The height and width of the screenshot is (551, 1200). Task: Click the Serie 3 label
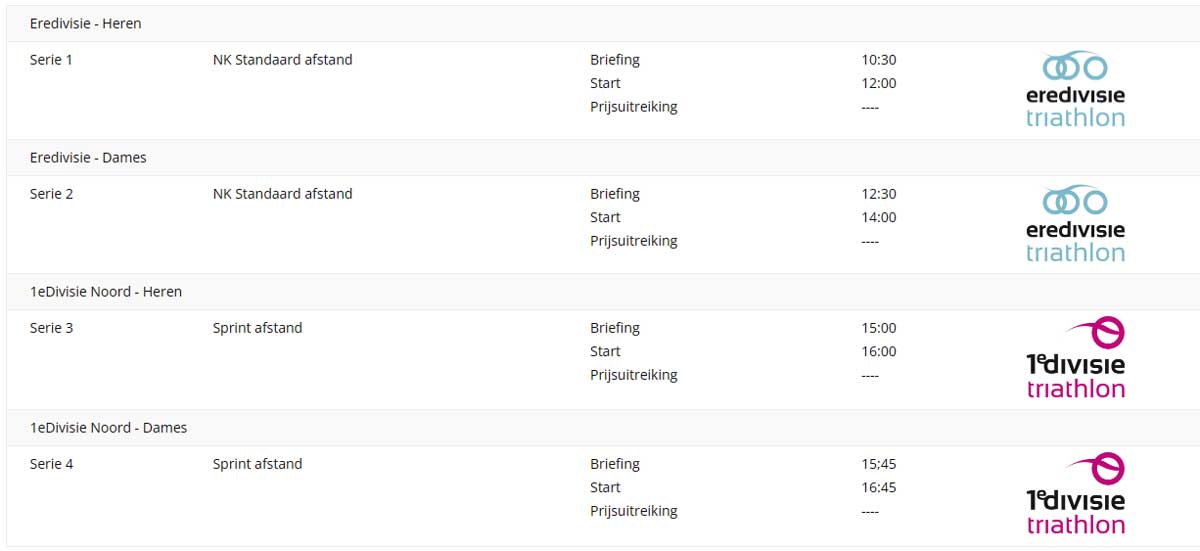point(51,328)
